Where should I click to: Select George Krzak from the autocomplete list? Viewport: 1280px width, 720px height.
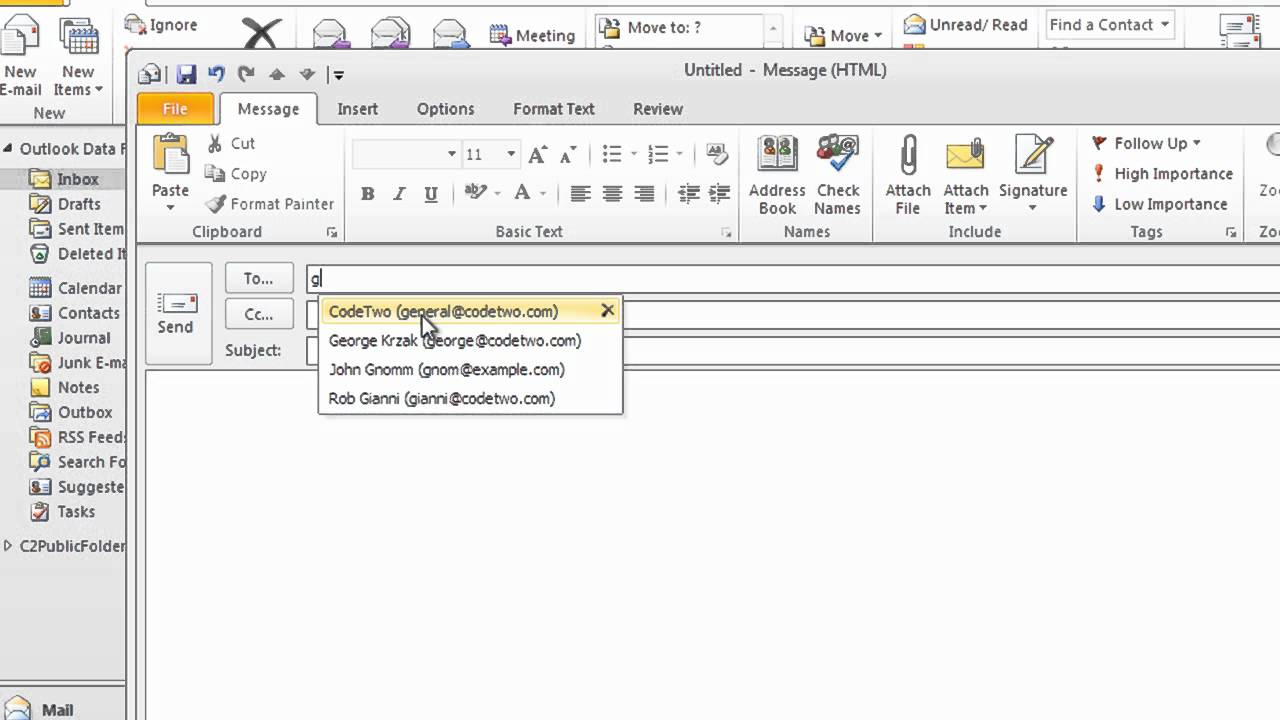click(x=455, y=341)
